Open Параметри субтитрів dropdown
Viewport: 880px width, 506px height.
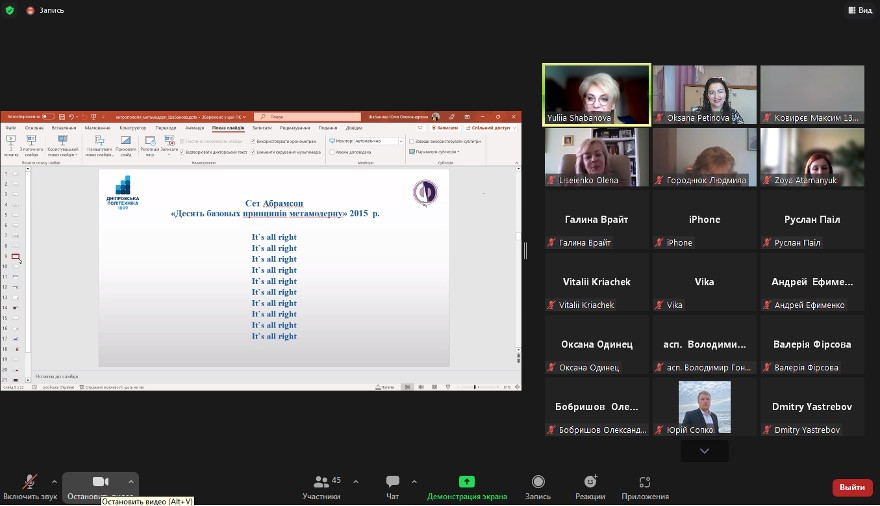434,151
